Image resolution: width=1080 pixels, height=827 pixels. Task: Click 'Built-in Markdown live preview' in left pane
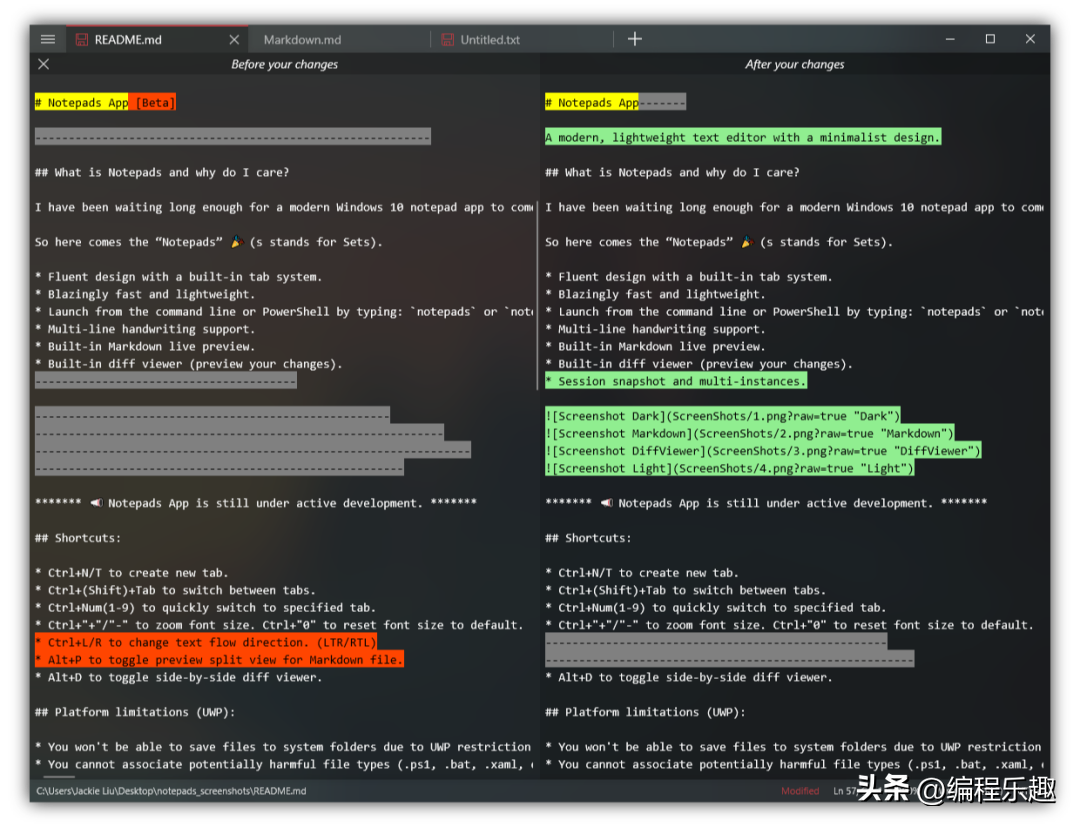pyautogui.click(x=145, y=346)
